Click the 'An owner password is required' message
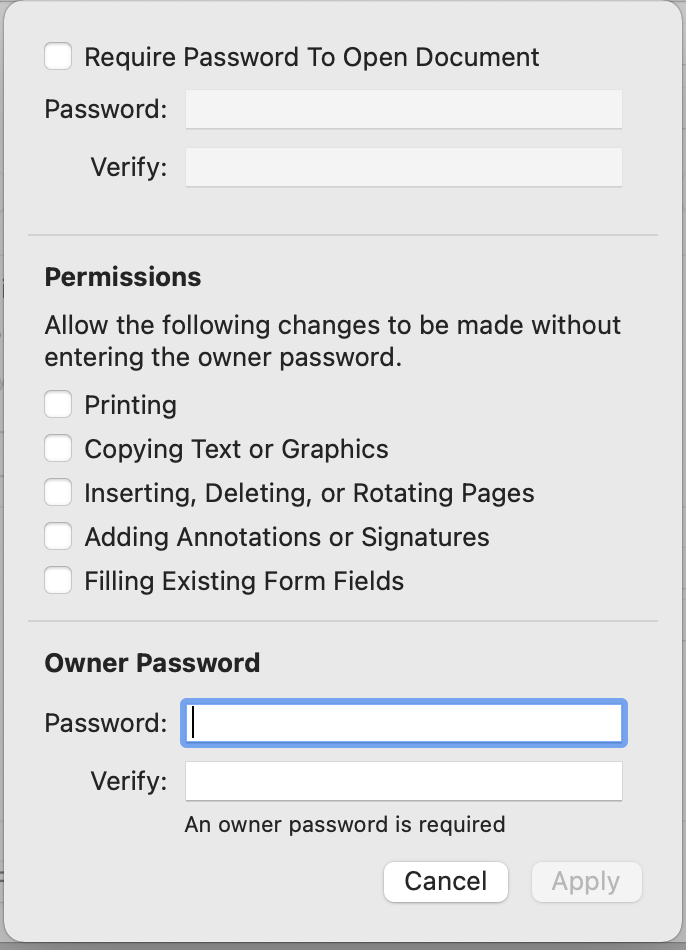The image size is (686, 950). point(345,825)
